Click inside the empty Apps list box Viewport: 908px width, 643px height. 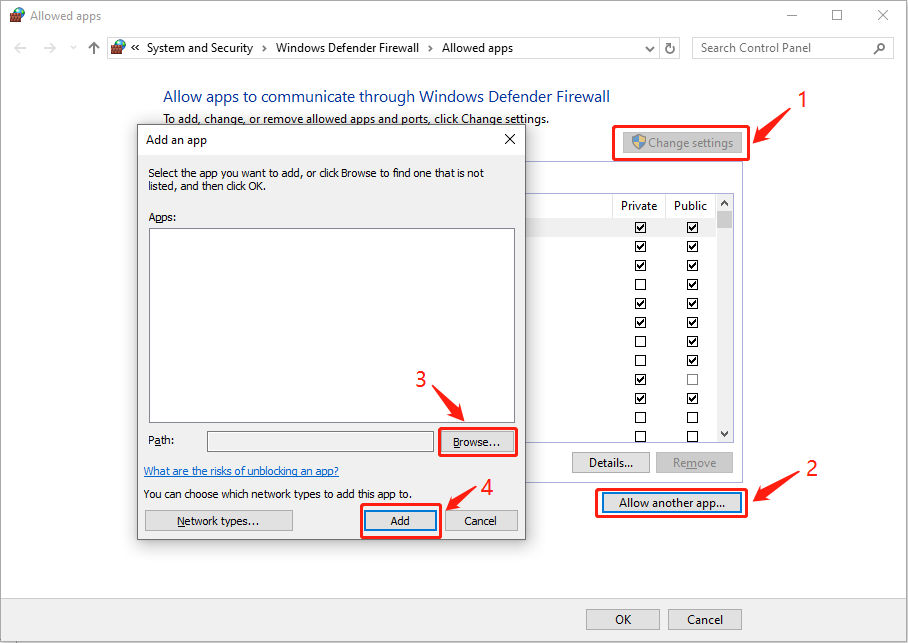click(332, 326)
